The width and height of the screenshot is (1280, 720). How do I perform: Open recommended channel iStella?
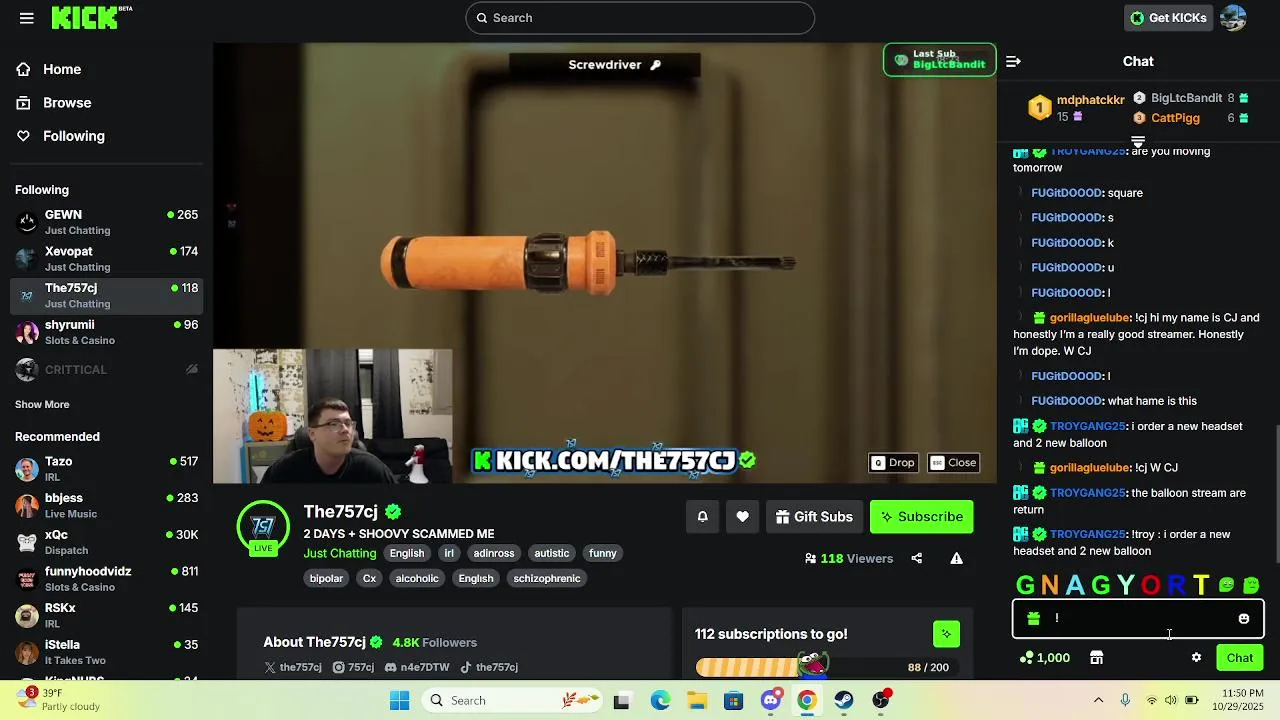107,652
